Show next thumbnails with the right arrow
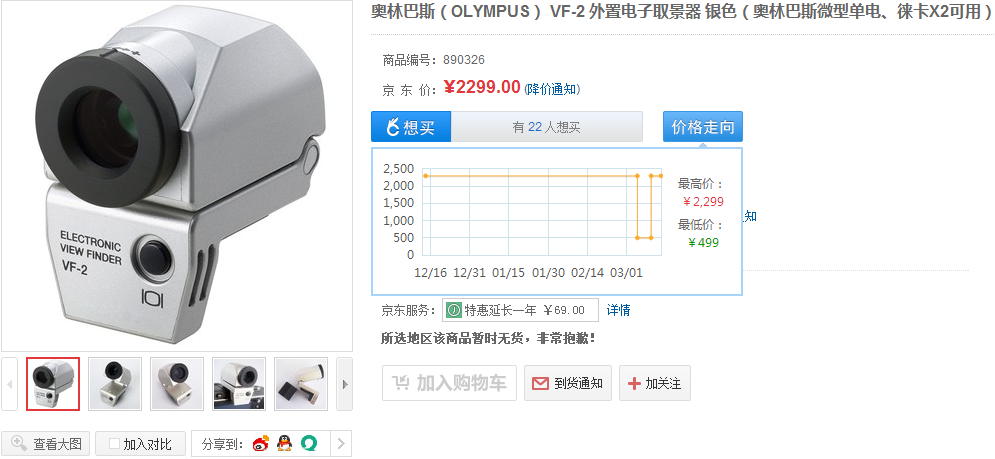 coord(345,384)
